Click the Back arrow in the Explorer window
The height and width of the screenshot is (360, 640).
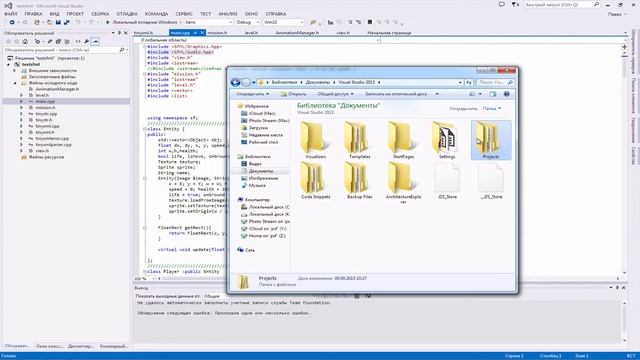[236, 82]
